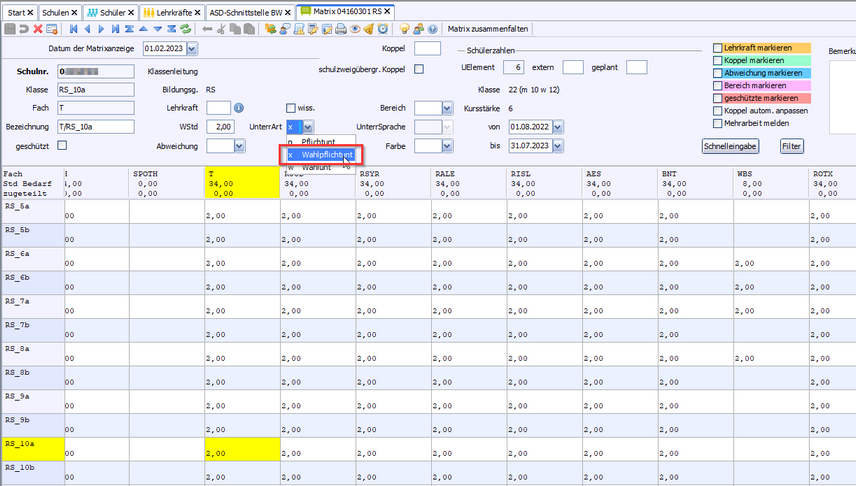This screenshot has height=486, width=856.
Task: Switch to the Lehrkräfte tab
Action: tap(174, 12)
